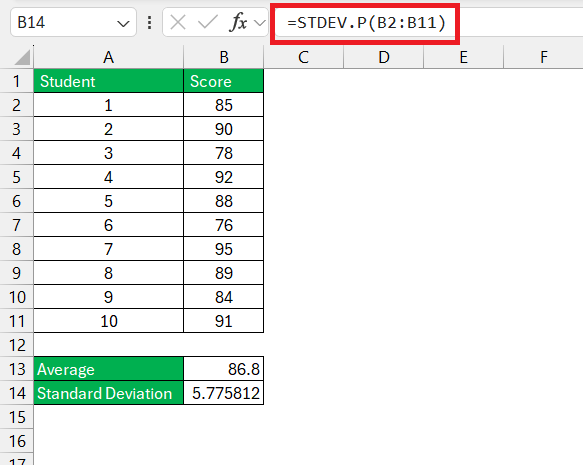Select the score cell with 91
This screenshot has width=583, height=465.
pyautogui.click(x=223, y=321)
